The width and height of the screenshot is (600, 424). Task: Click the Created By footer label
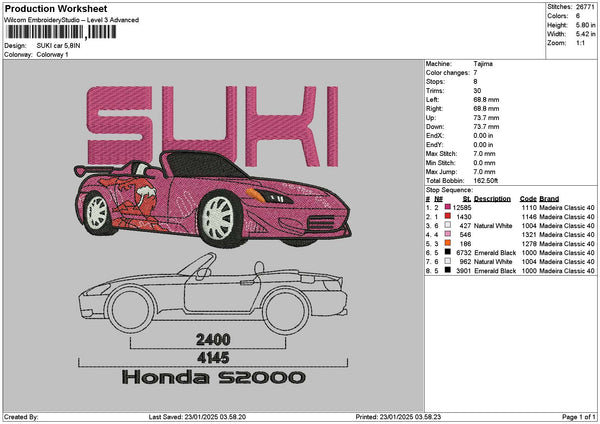click(21, 417)
